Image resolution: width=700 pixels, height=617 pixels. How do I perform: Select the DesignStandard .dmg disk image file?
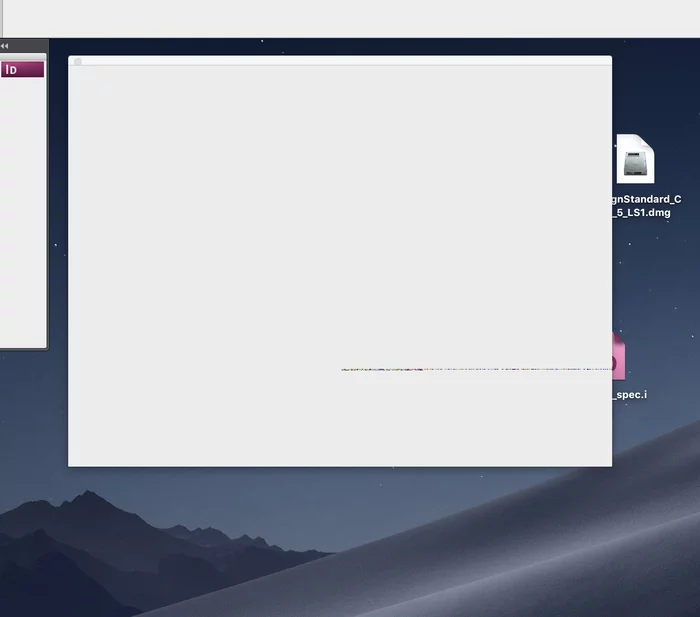point(635,159)
